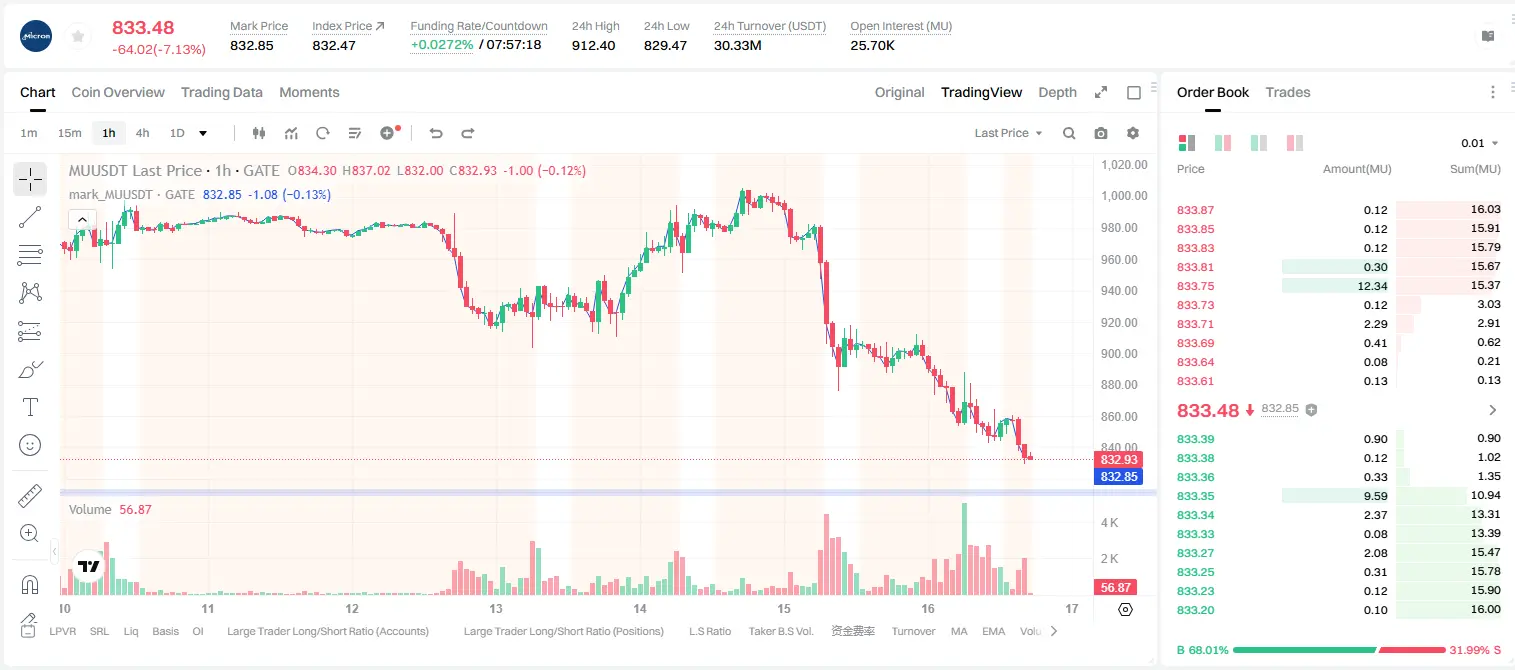The height and width of the screenshot is (670, 1515).
Task: Take chart snapshot with camera icon
Action: (1101, 133)
